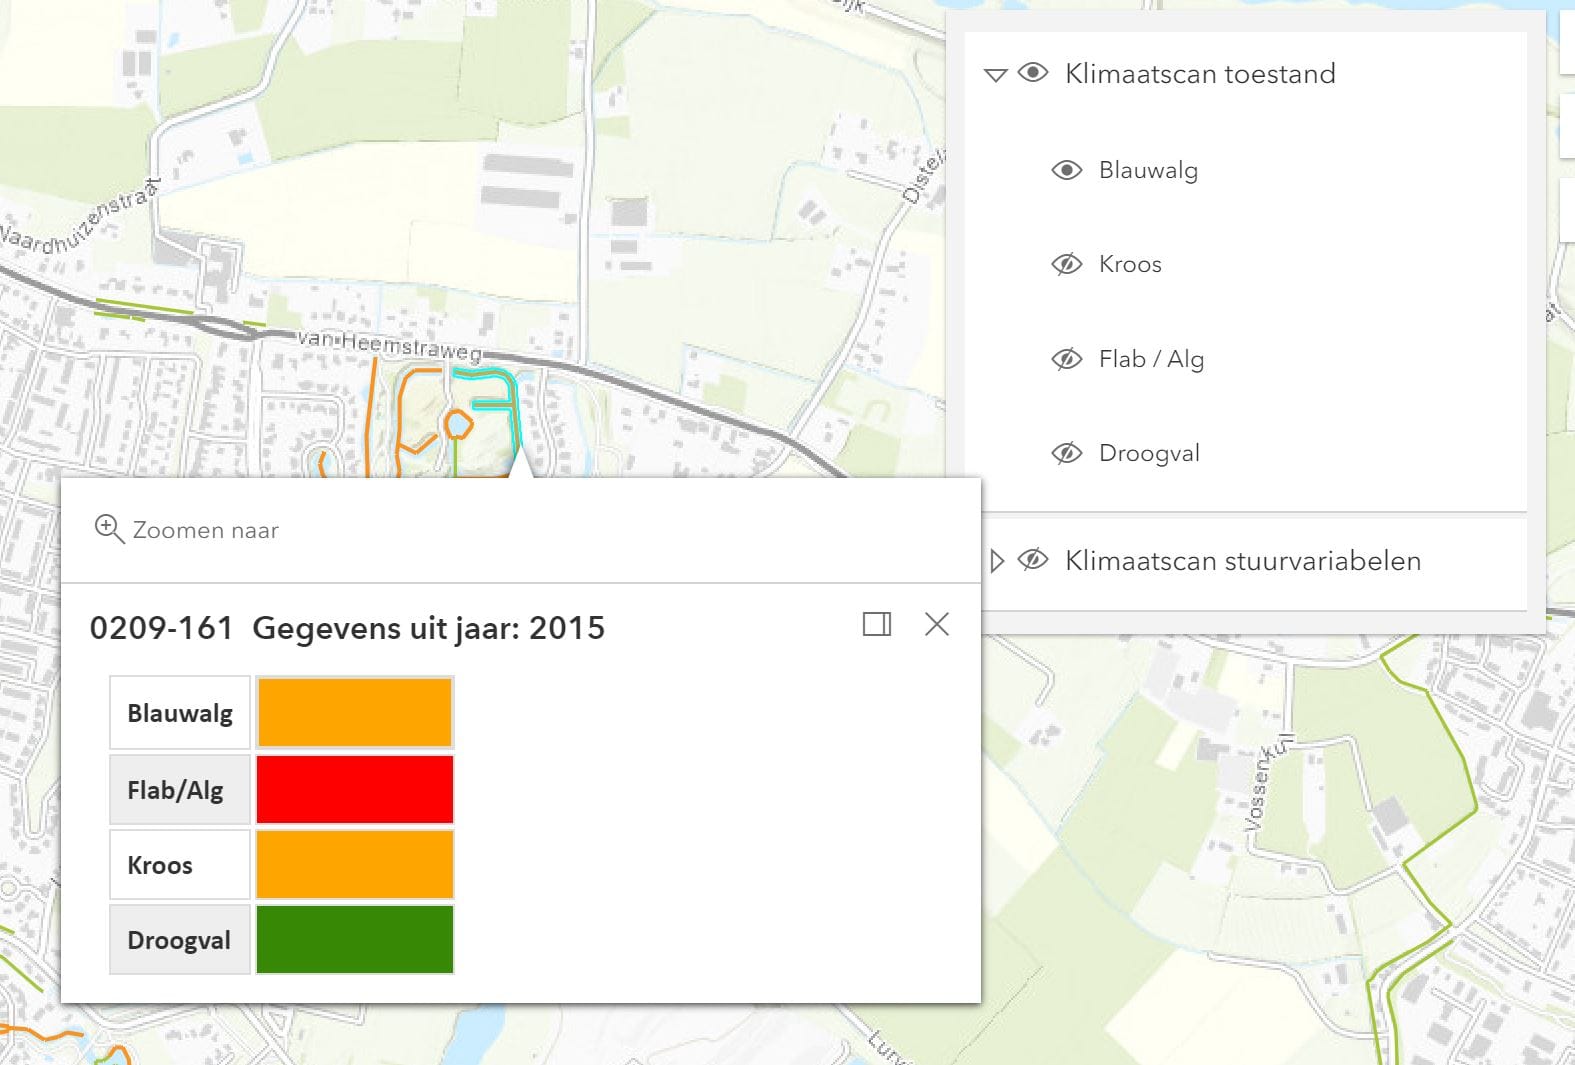Show the Droogval layer
Image resolution: width=1575 pixels, height=1065 pixels.
pyautogui.click(x=1067, y=453)
